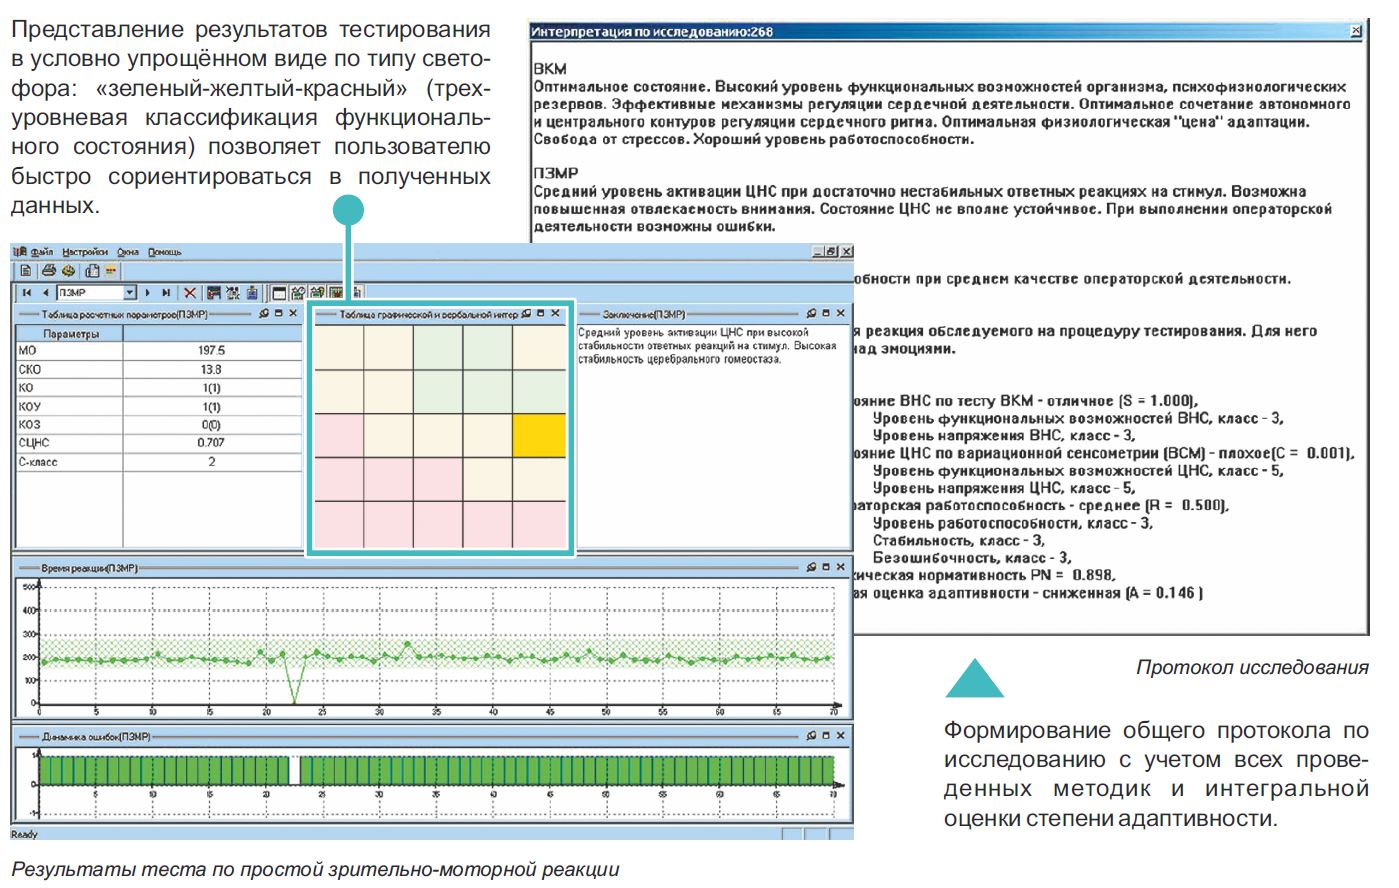
Task: Click the value 197.5 in the table
Action: pos(212,351)
